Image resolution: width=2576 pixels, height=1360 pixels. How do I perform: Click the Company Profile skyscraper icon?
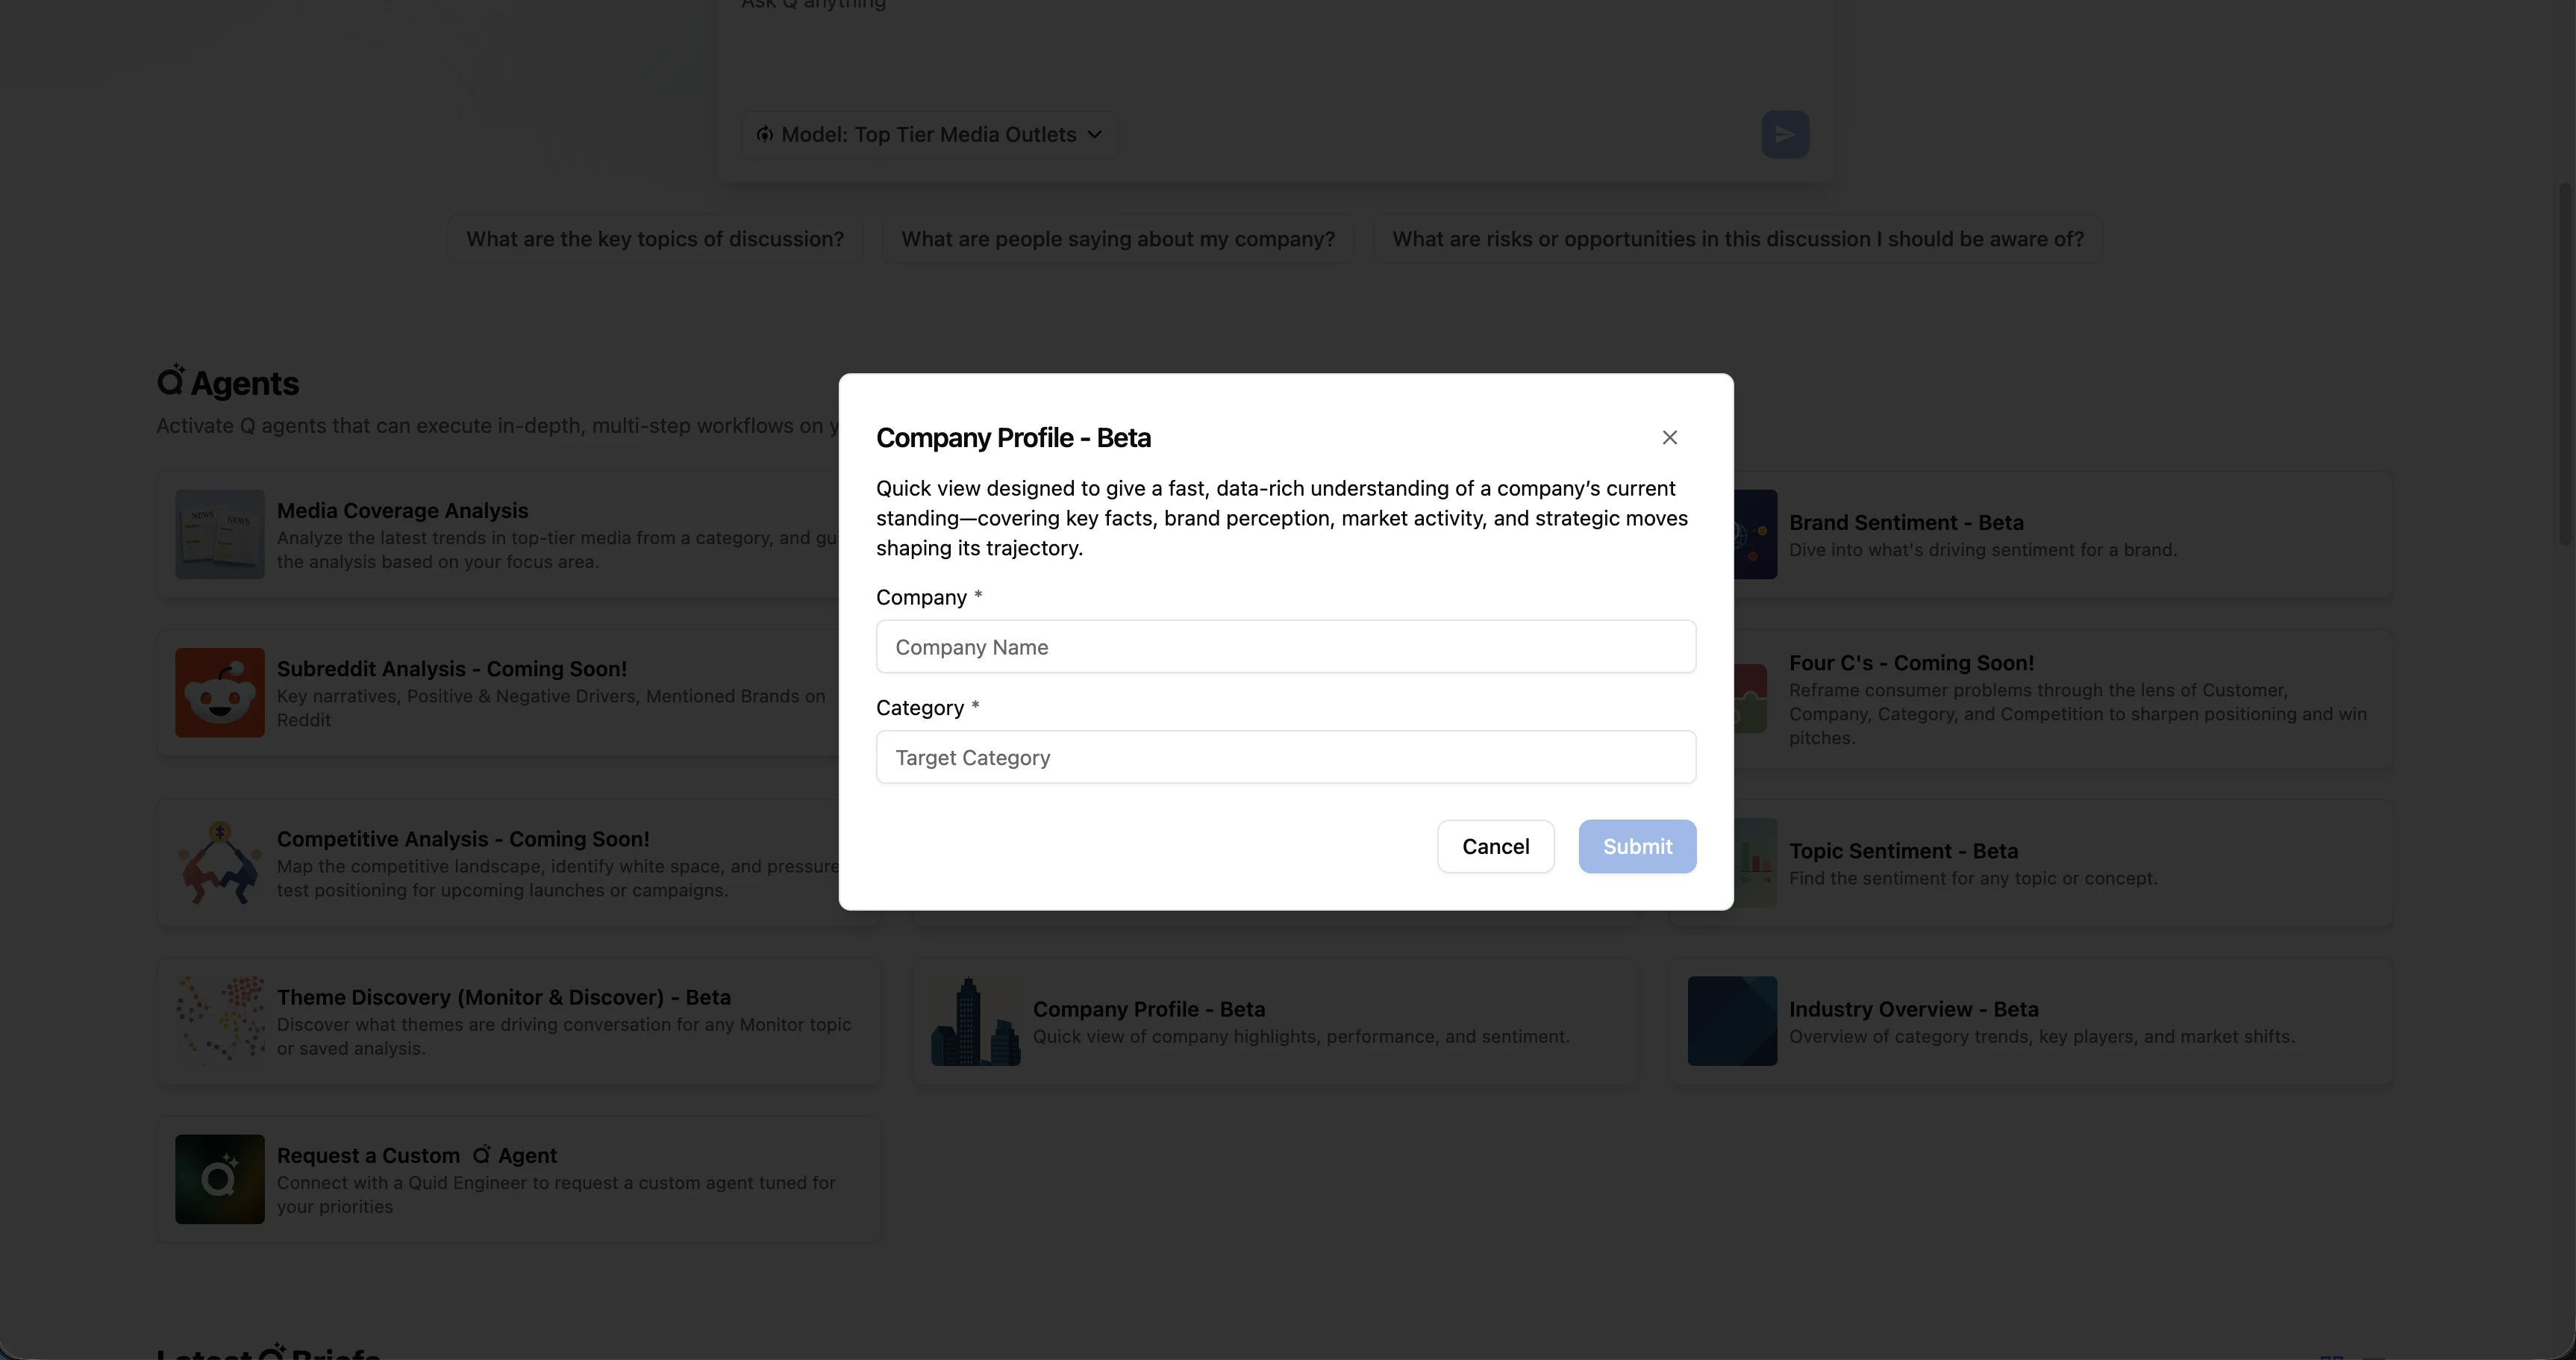[975, 1021]
